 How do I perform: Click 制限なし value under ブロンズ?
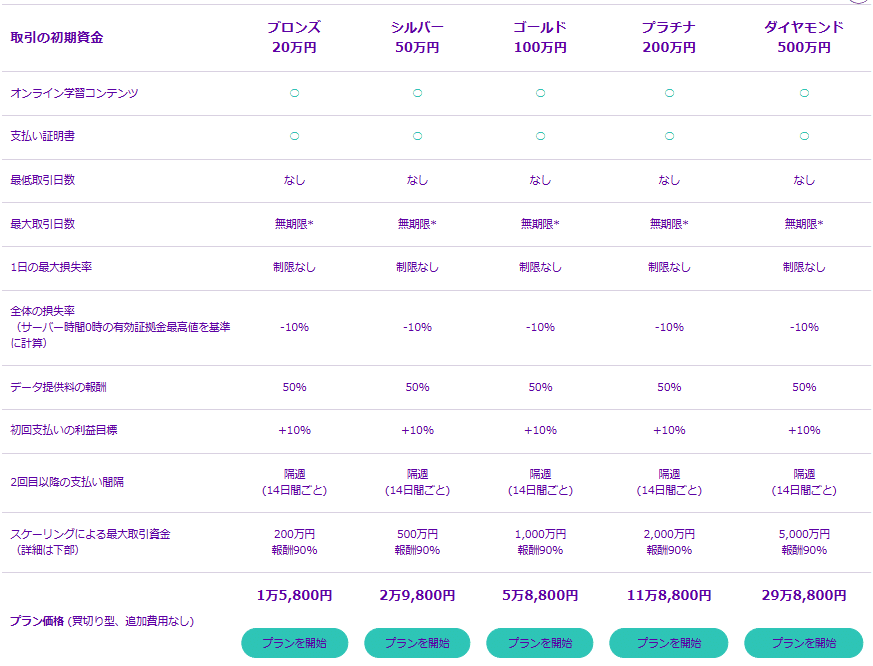coord(295,267)
